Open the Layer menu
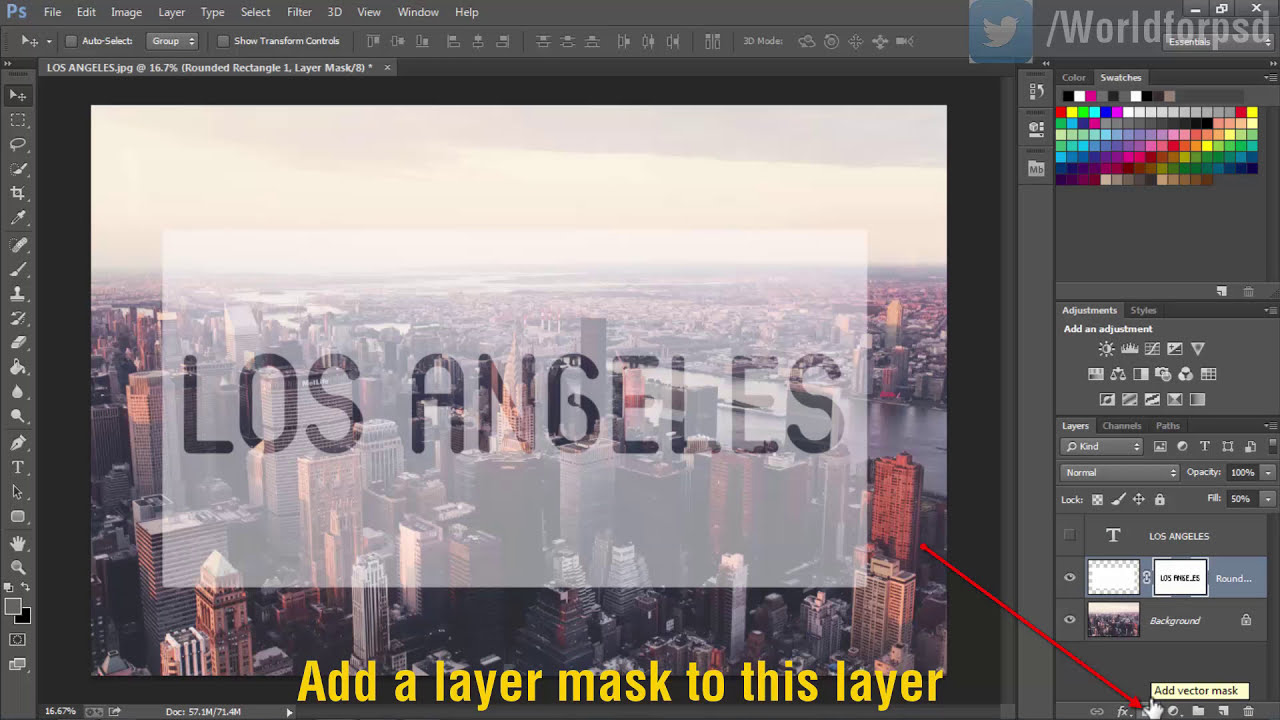The image size is (1280, 720). click(172, 12)
